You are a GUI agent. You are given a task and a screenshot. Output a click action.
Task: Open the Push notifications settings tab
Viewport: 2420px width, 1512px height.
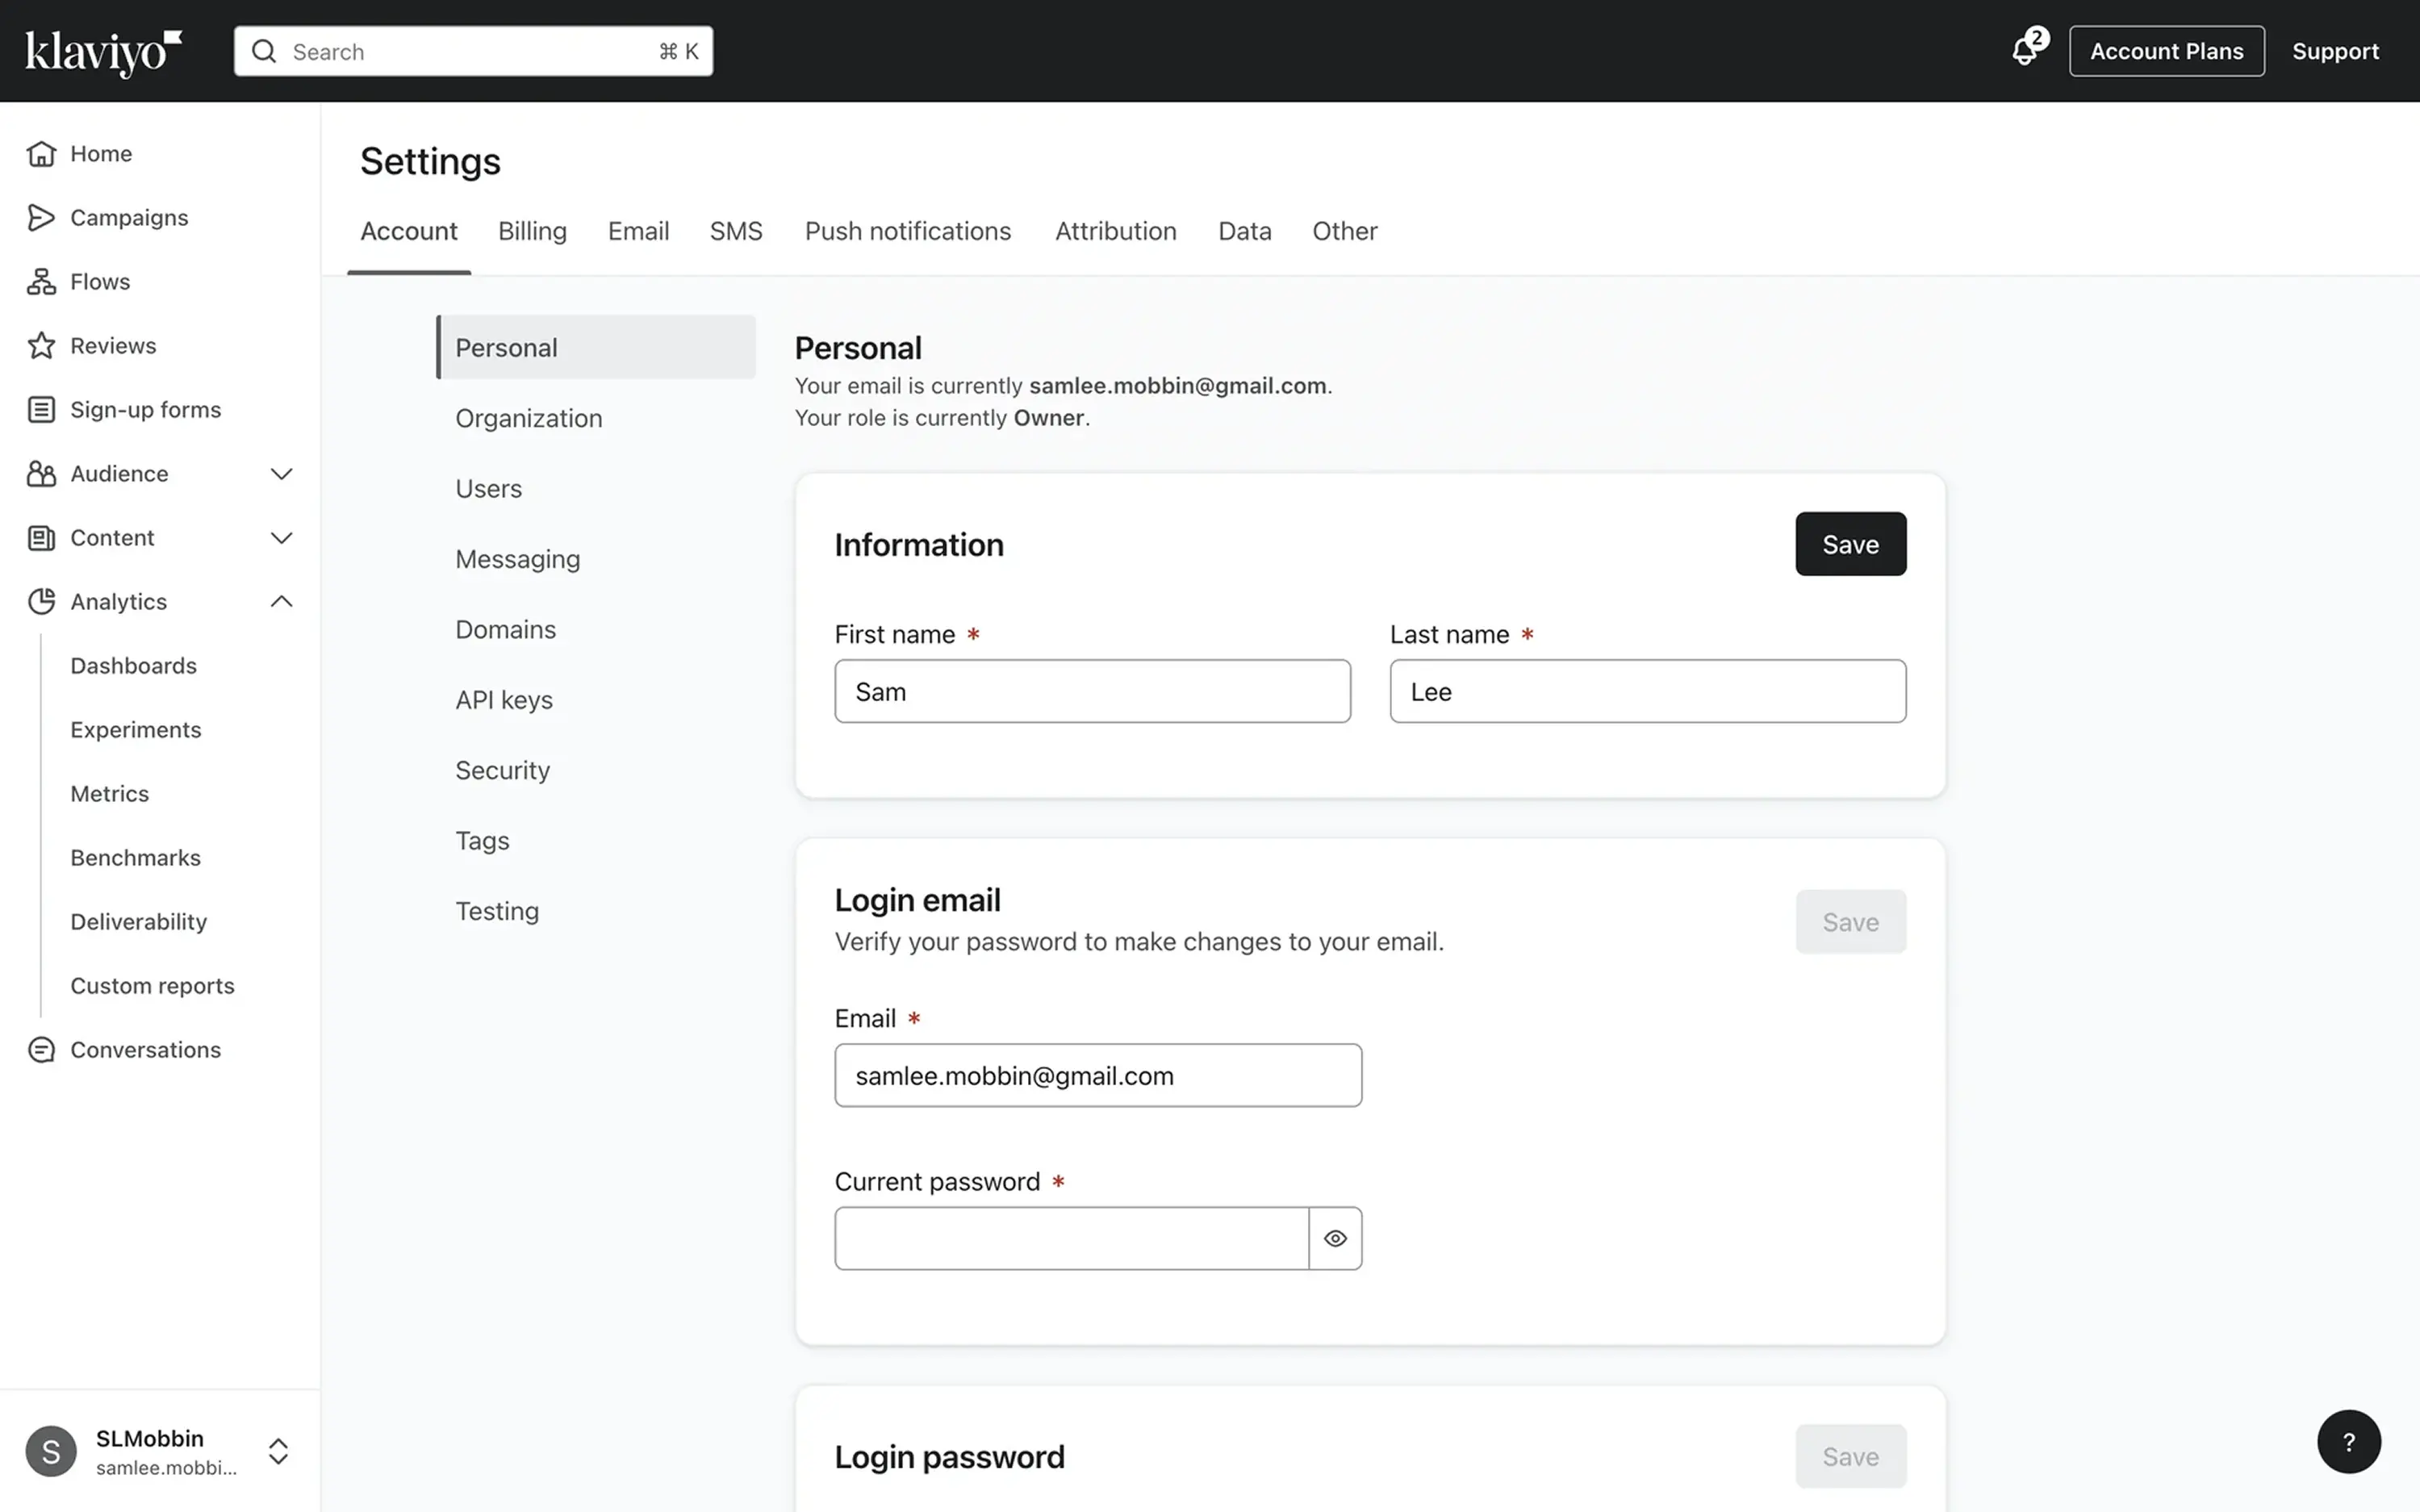(906, 231)
